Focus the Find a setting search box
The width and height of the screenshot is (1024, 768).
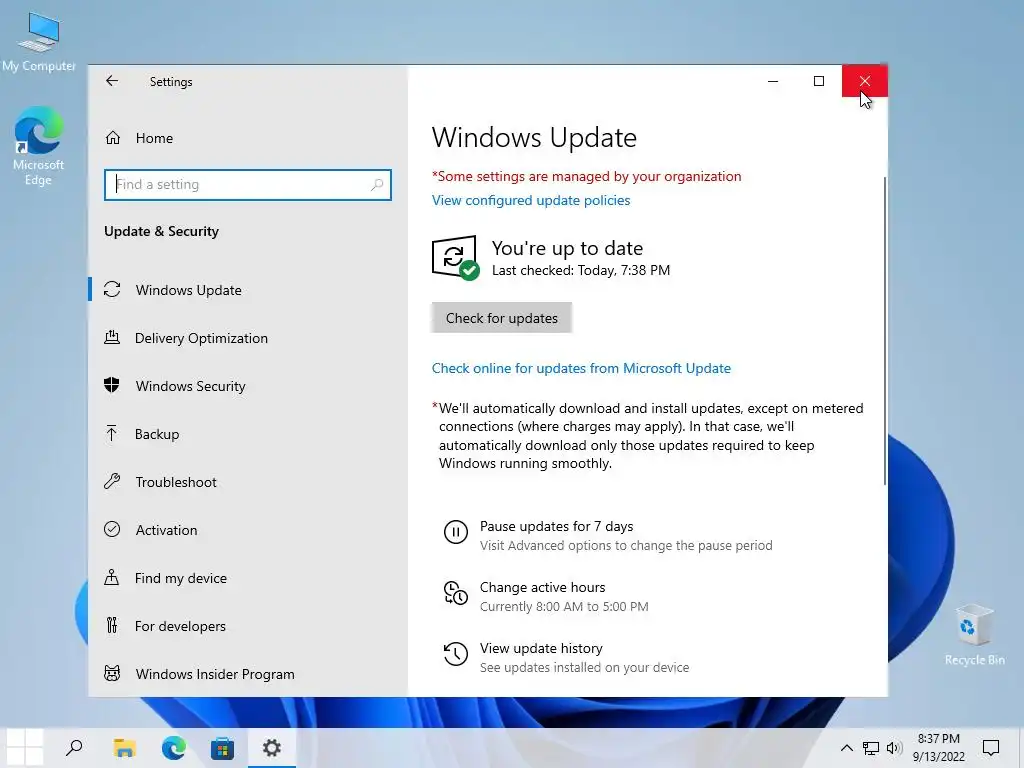coord(248,185)
